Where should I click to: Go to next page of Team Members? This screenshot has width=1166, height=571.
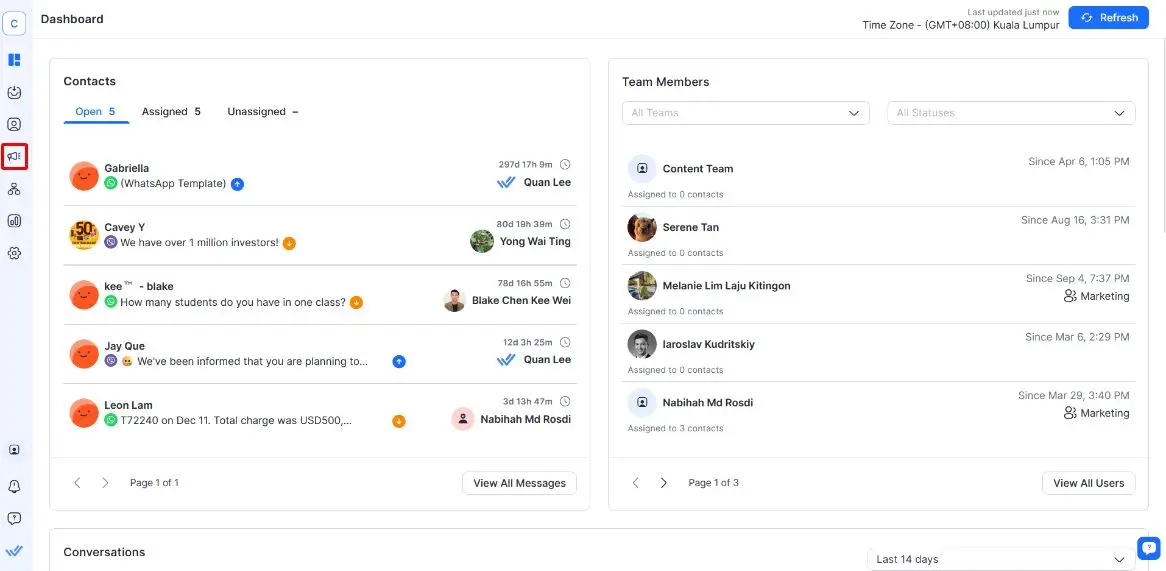point(664,483)
